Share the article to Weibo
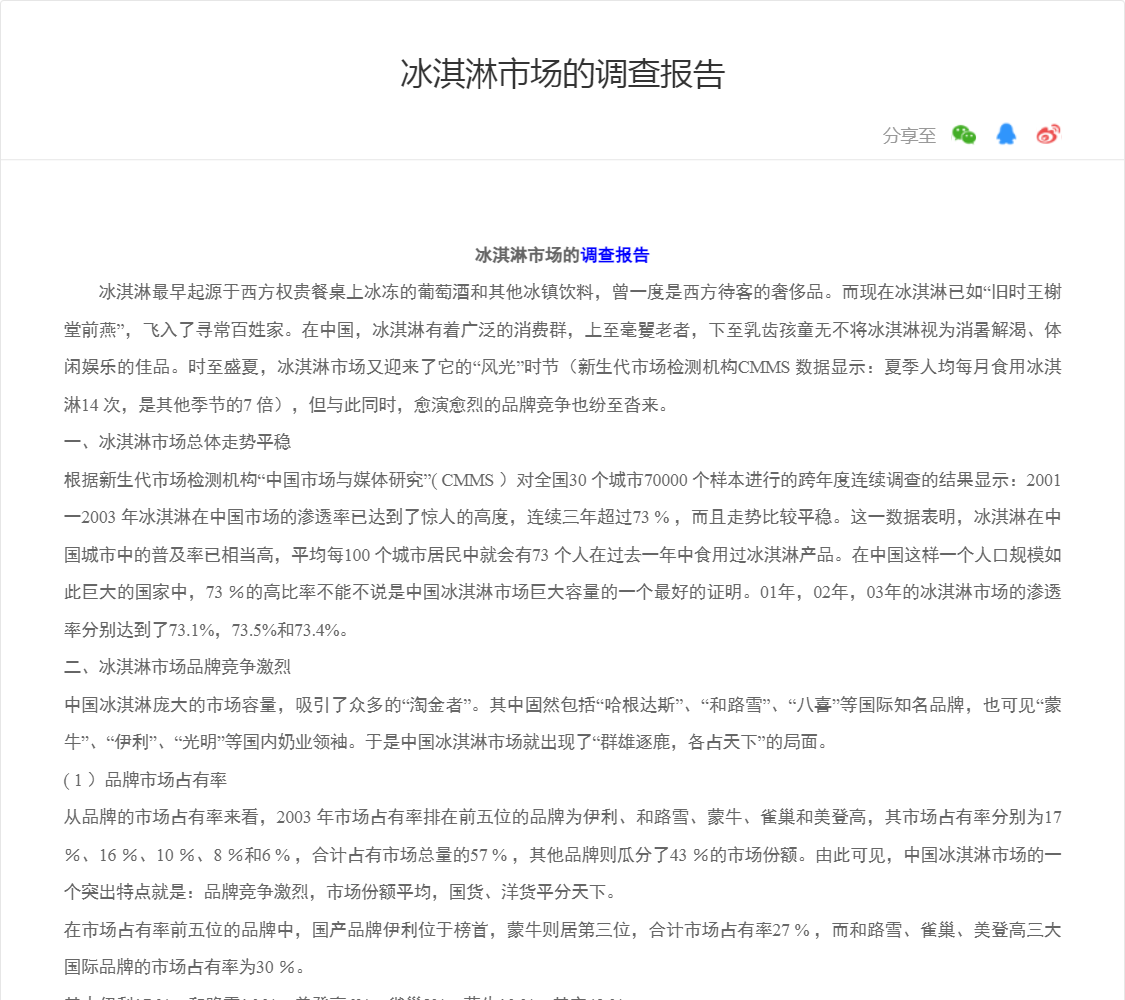The height and width of the screenshot is (1000, 1125). coord(1048,134)
